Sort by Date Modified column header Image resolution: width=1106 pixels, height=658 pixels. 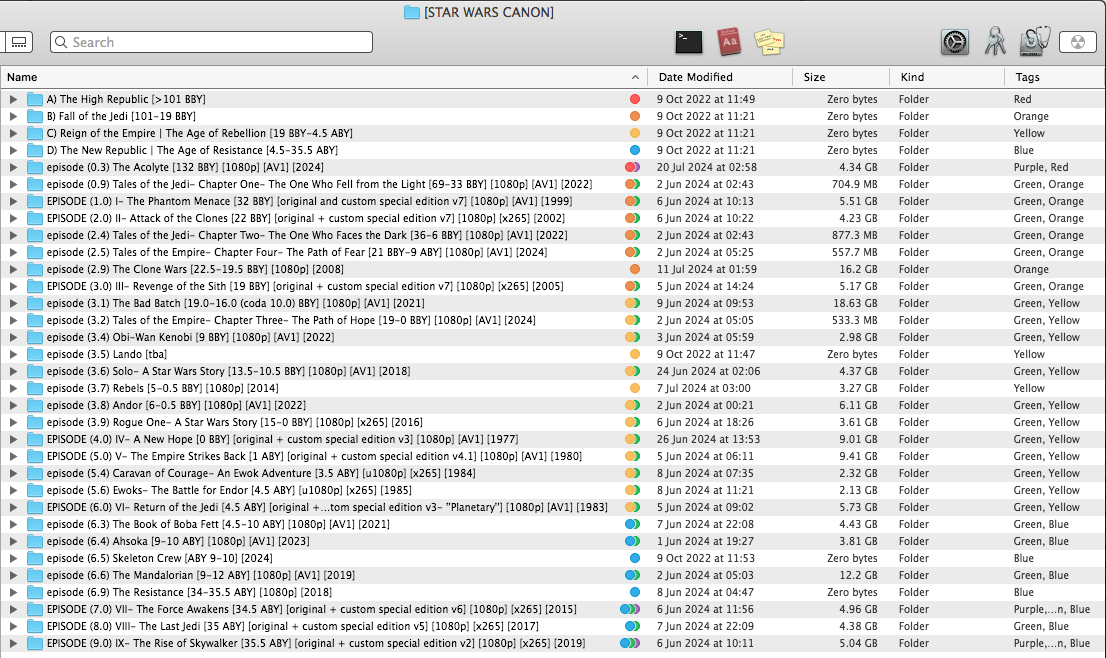click(720, 77)
